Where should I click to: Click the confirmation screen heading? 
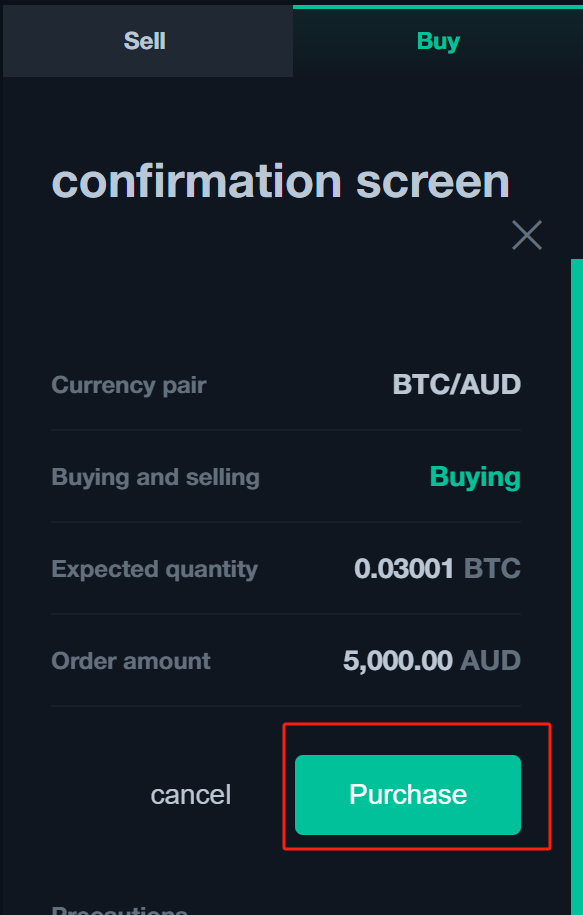[x=280, y=181]
